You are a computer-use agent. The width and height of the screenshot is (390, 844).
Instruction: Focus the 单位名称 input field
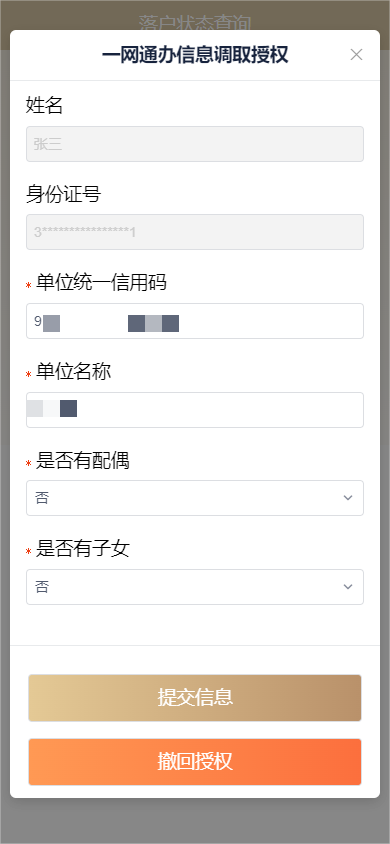click(x=195, y=410)
